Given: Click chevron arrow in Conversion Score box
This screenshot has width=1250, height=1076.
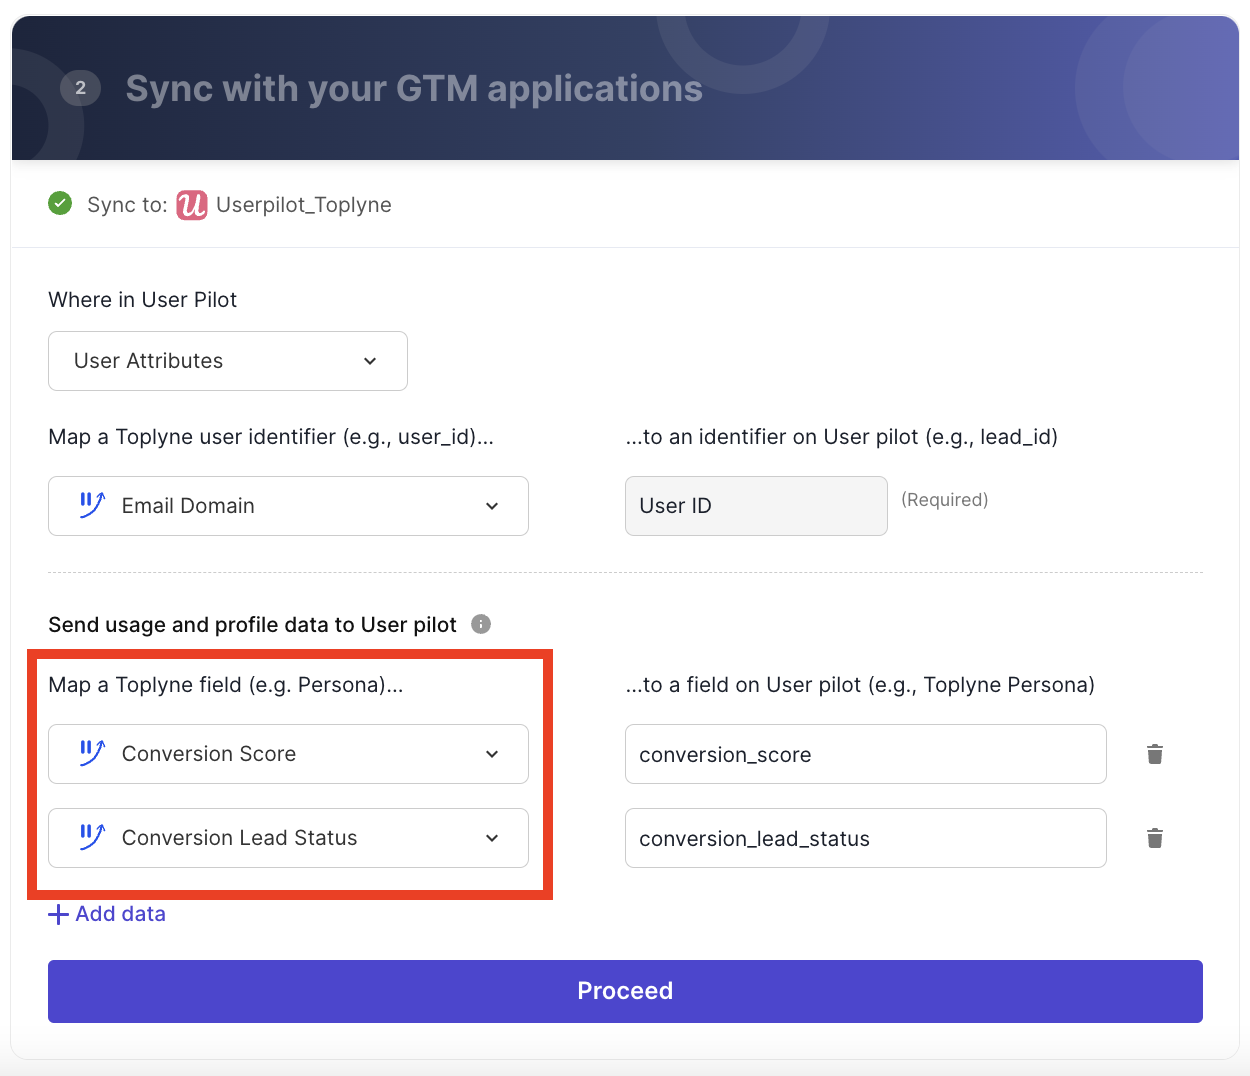Looking at the screenshot, I should (492, 754).
